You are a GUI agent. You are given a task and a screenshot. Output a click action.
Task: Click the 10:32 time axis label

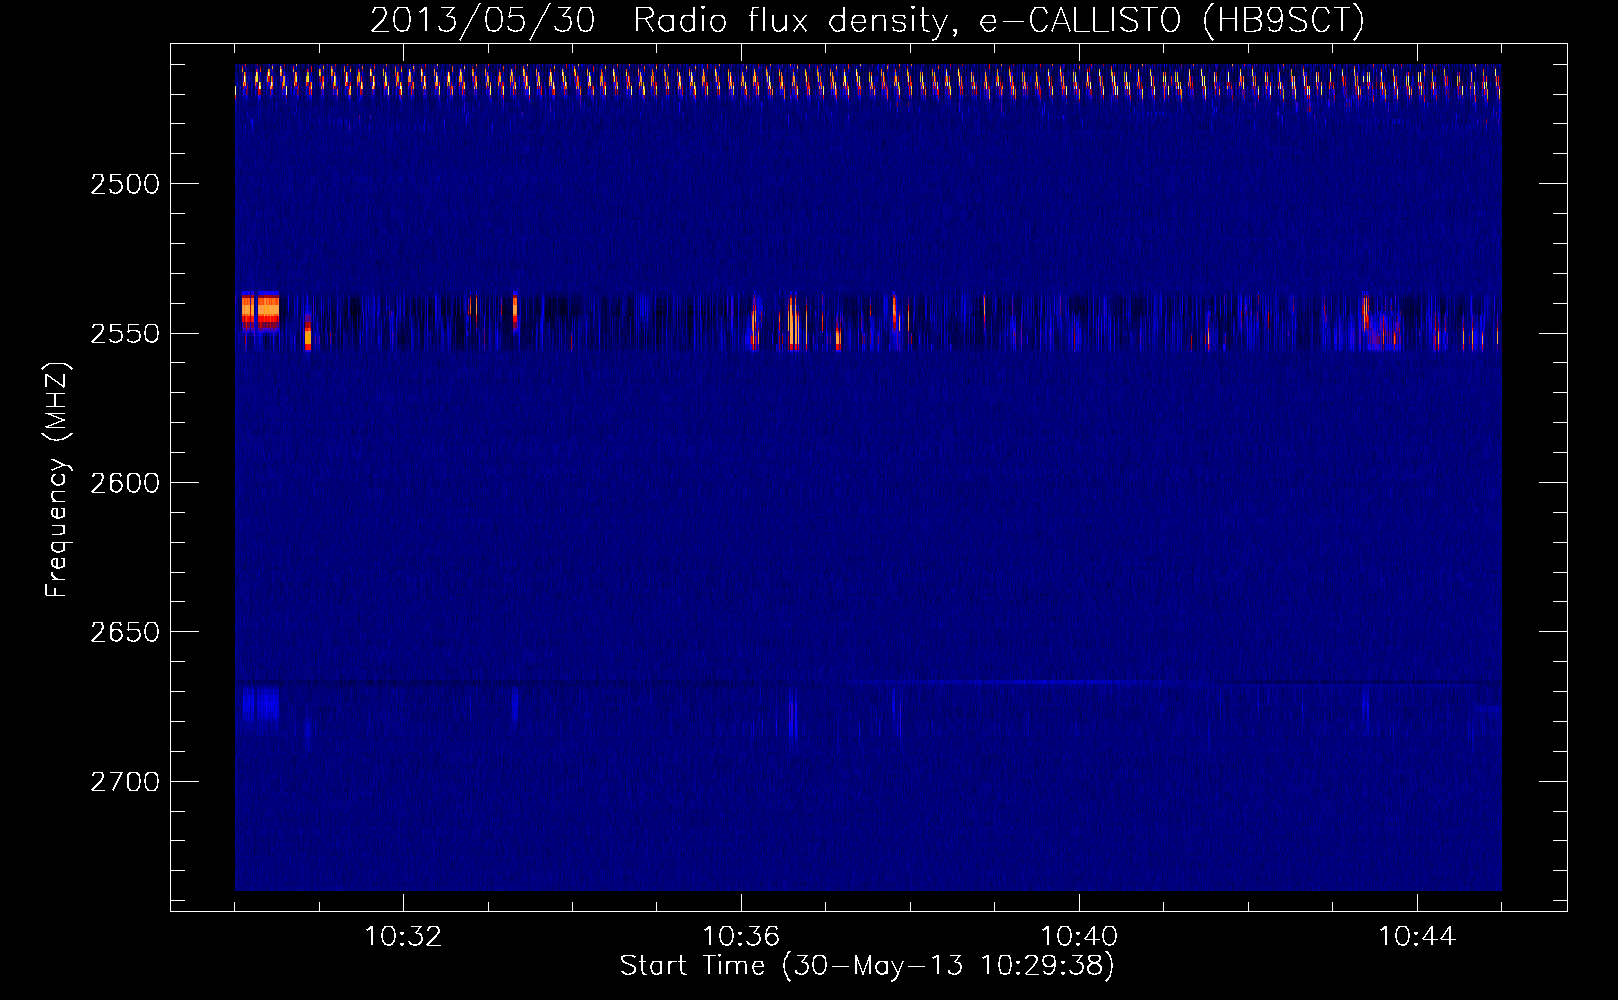(x=403, y=936)
